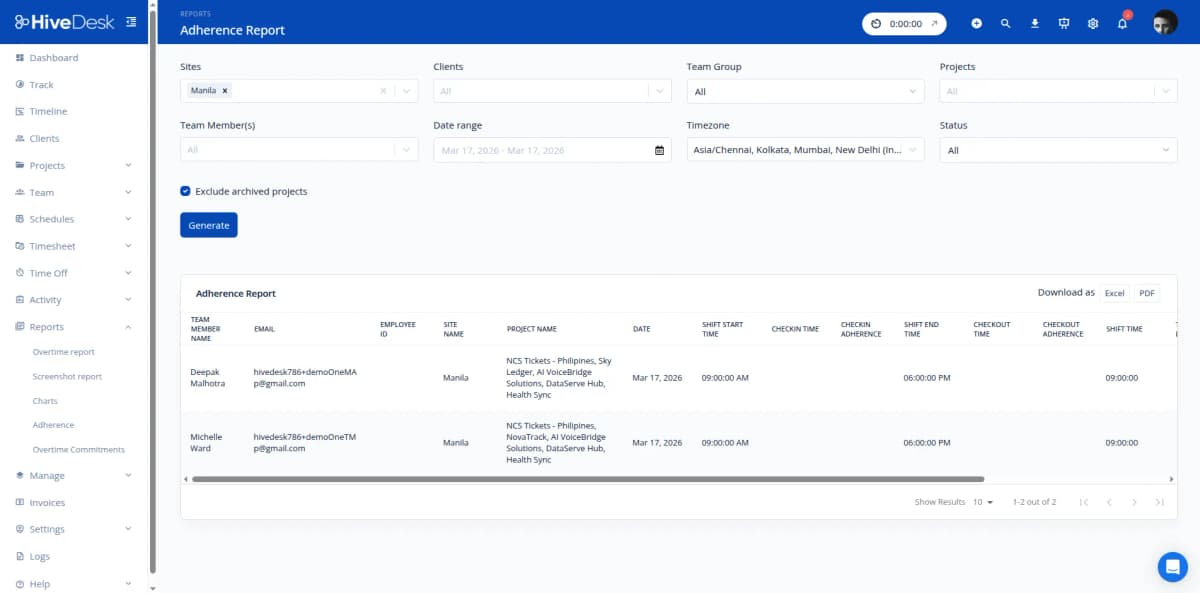
Task: Open the Clients dropdown filter
Action: point(551,90)
